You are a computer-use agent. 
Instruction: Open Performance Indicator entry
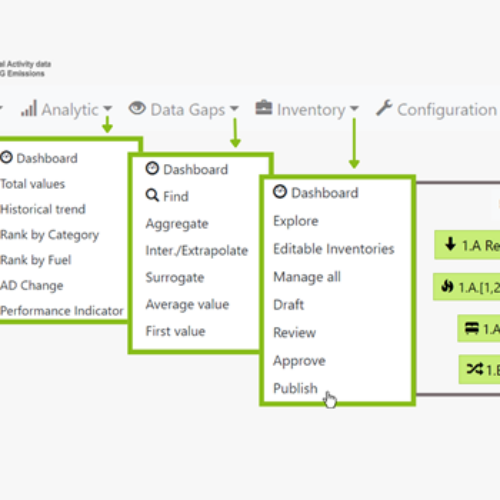(62, 311)
